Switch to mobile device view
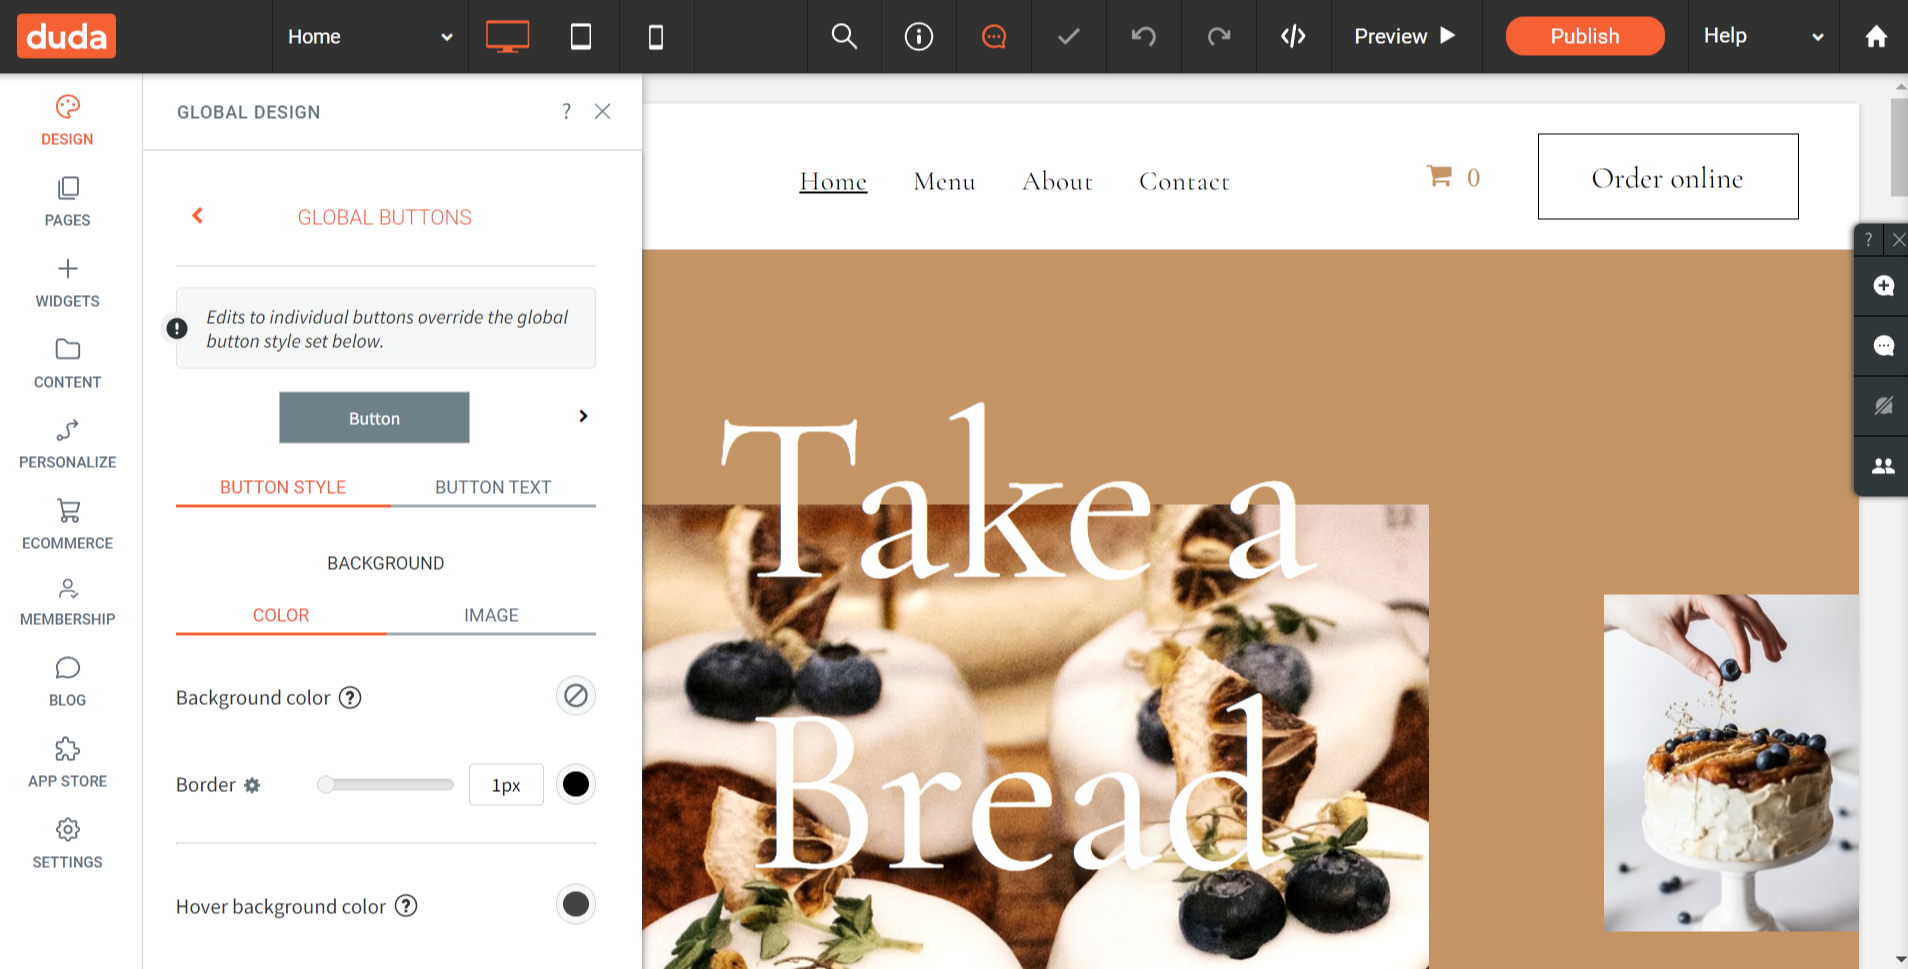This screenshot has height=969, width=1908. pos(656,37)
